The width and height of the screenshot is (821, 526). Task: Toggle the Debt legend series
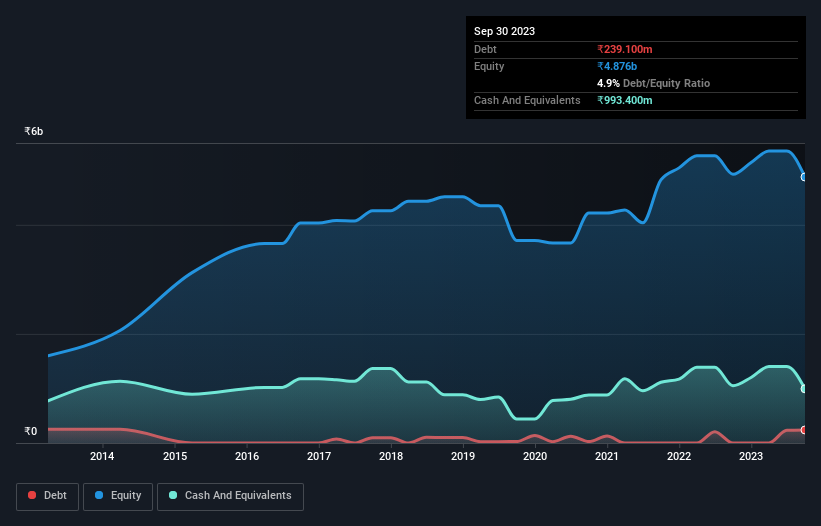tap(48, 496)
